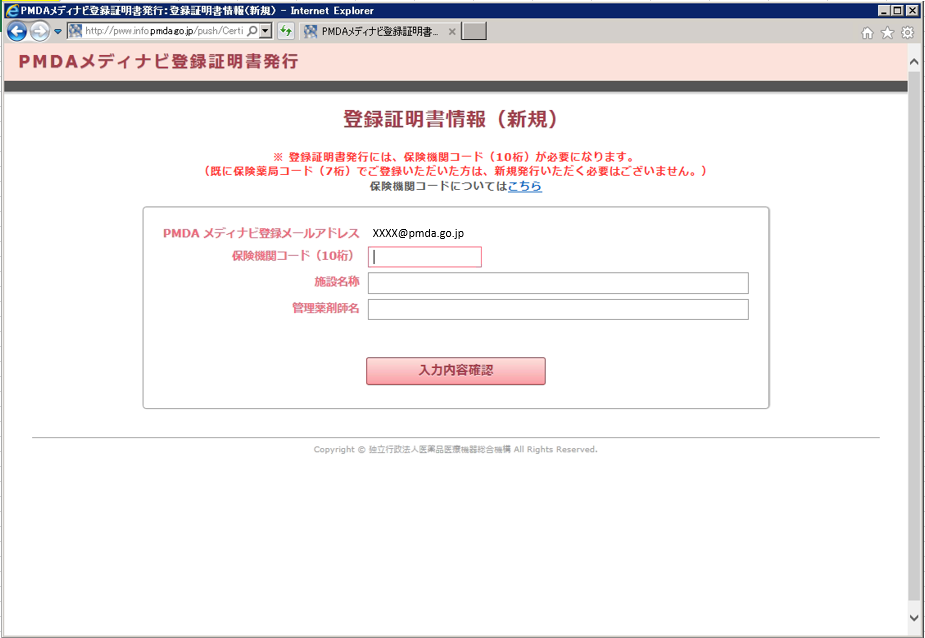The image size is (925, 638).
Task: Open a new blank tab
Action: pos(474,31)
